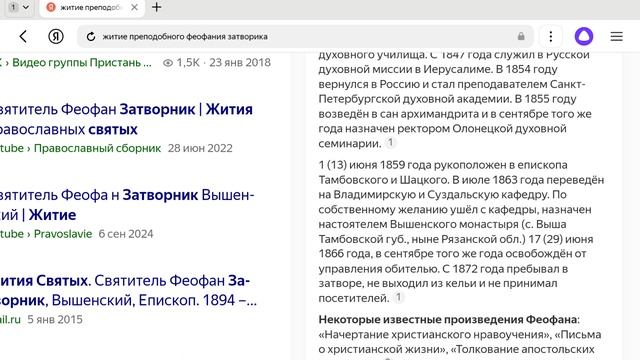Open Pravoslavie source link
This screenshot has width=640, height=360.
tap(63, 234)
